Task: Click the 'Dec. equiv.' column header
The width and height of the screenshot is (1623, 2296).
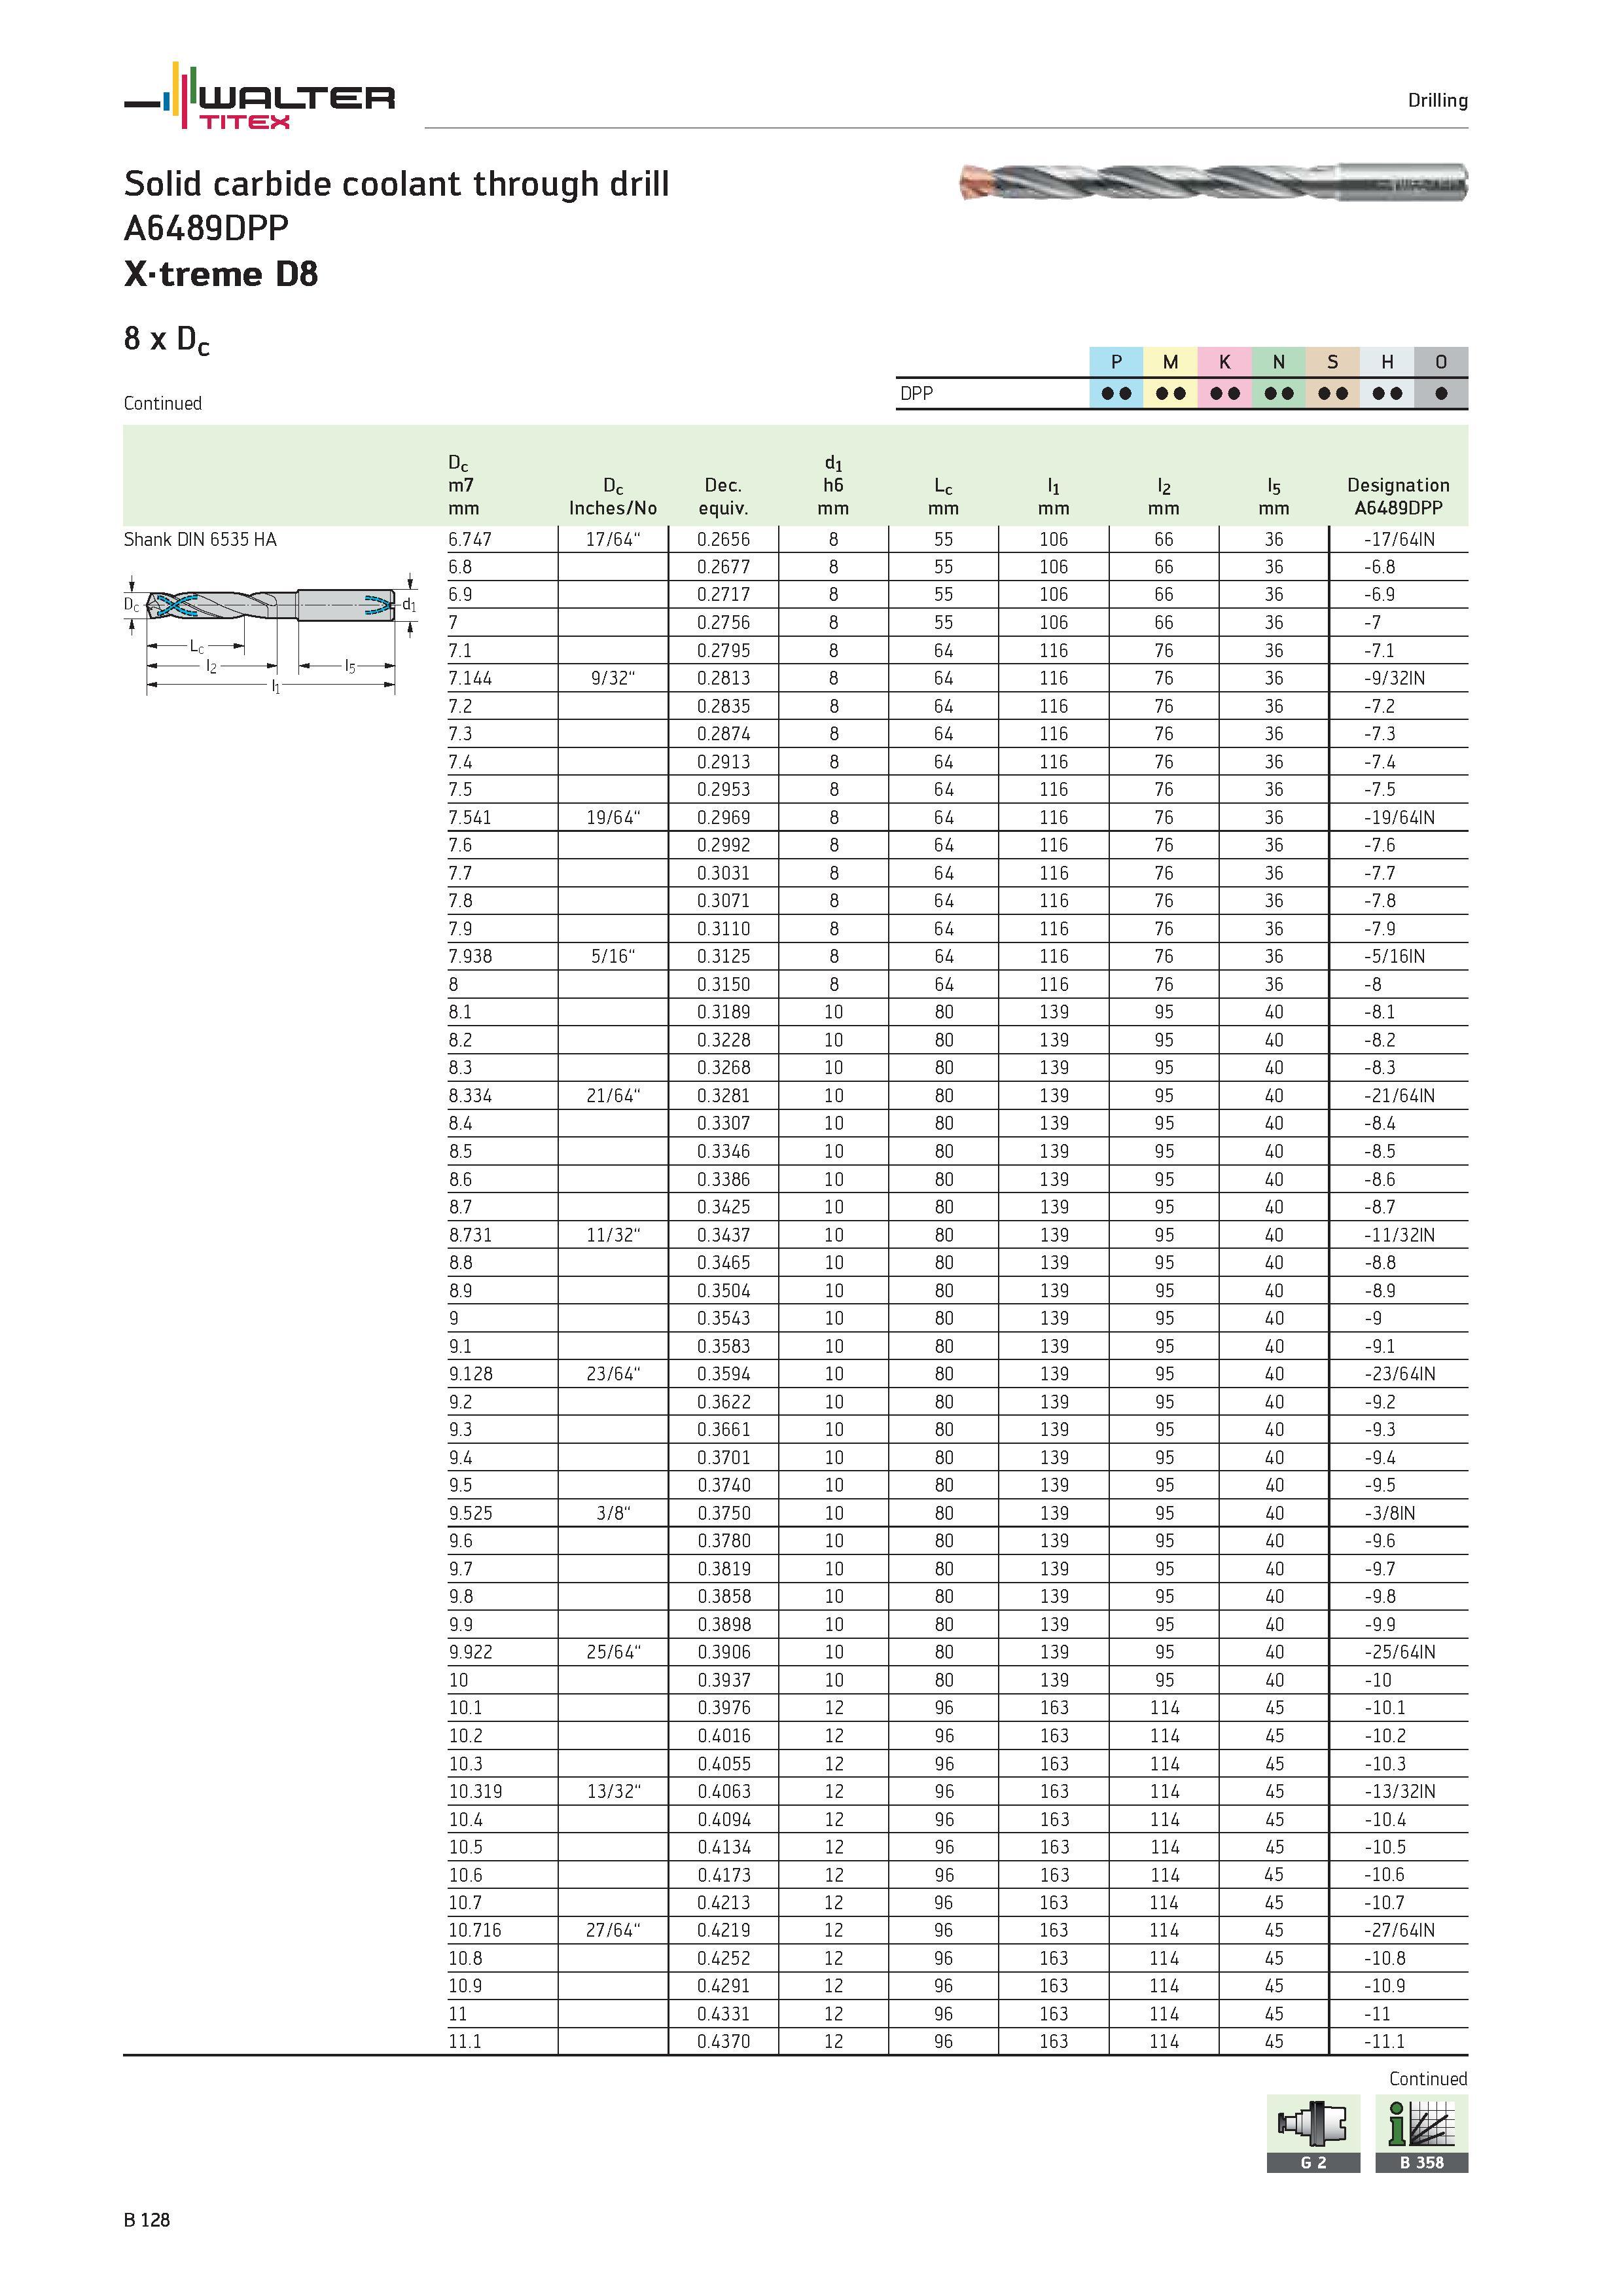Action: pyautogui.click(x=723, y=497)
